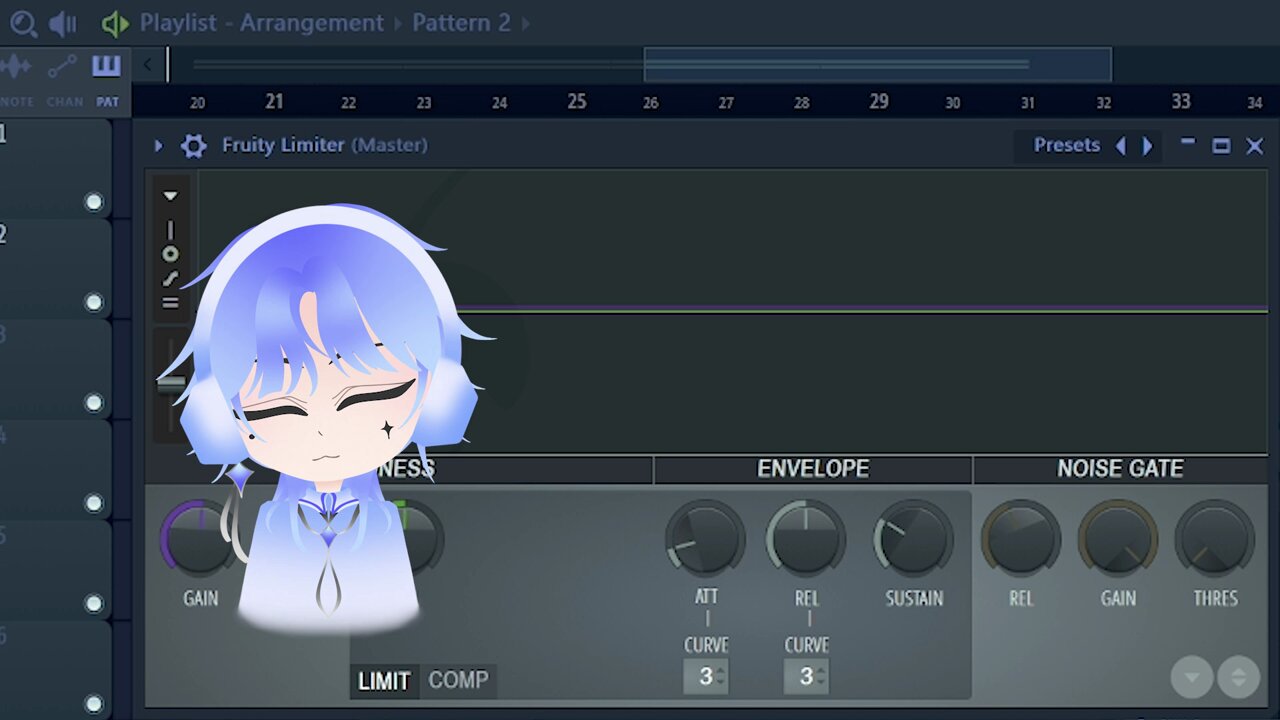Click round up-down arrows button in Noise Gate corner
1280x720 pixels.
coord(1238,677)
